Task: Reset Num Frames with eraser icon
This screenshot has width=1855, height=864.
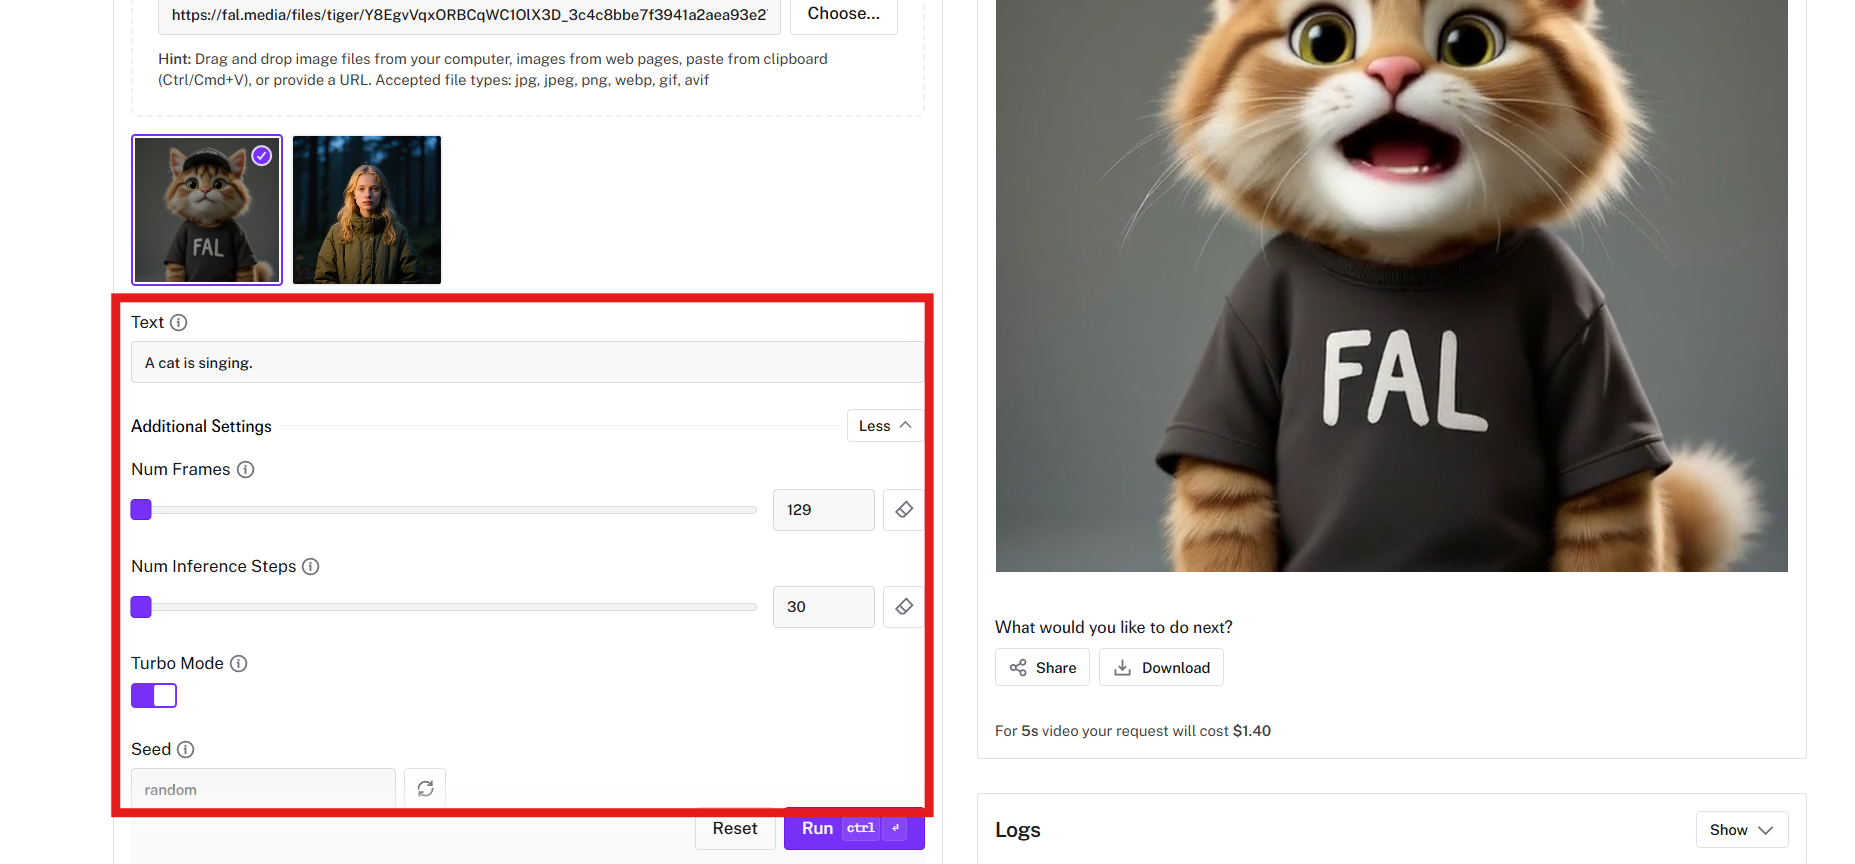Action: coord(904,510)
